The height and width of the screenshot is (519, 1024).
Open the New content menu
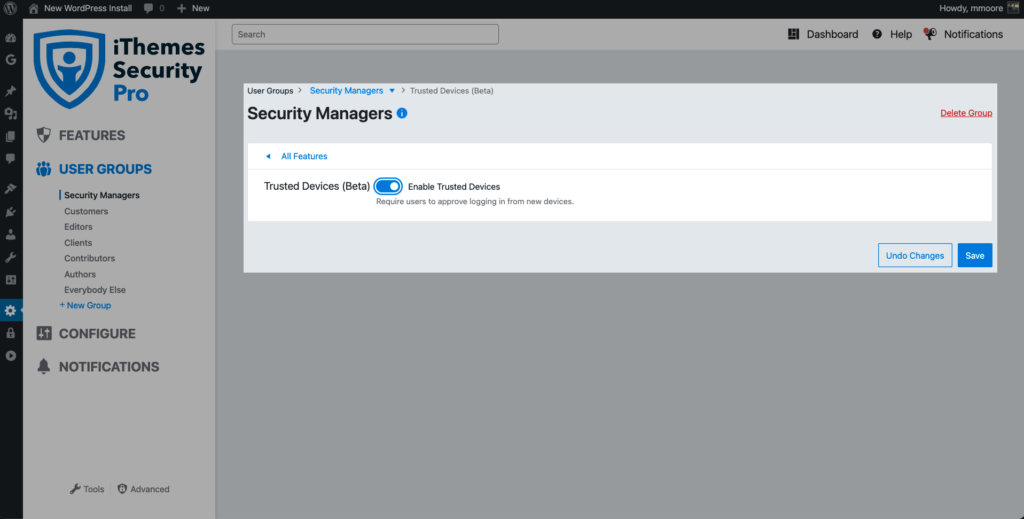click(x=193, y=8)
